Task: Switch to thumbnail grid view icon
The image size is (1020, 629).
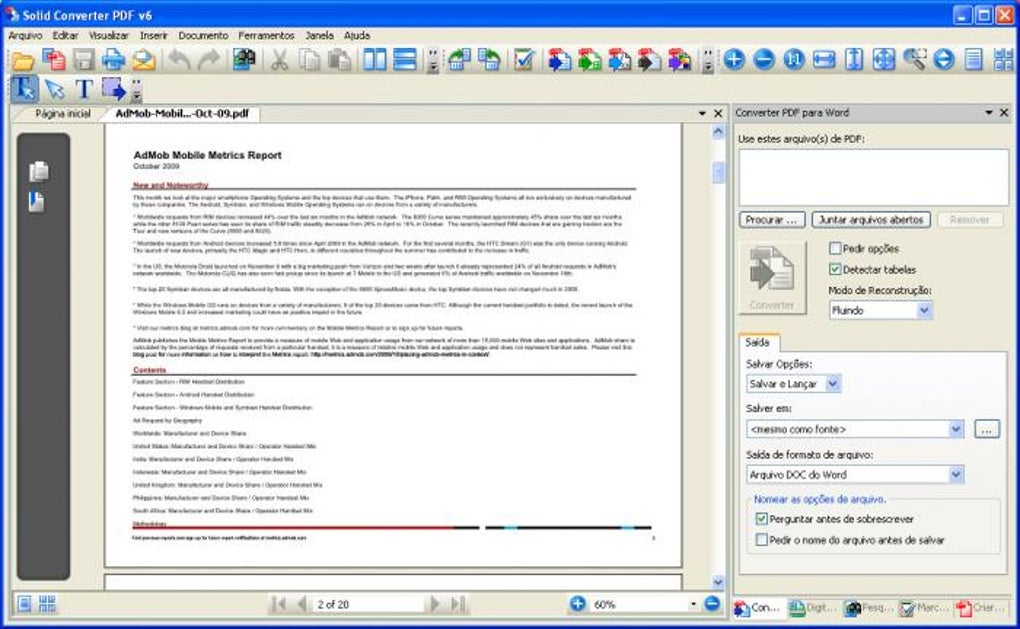Action: (47, 604)
